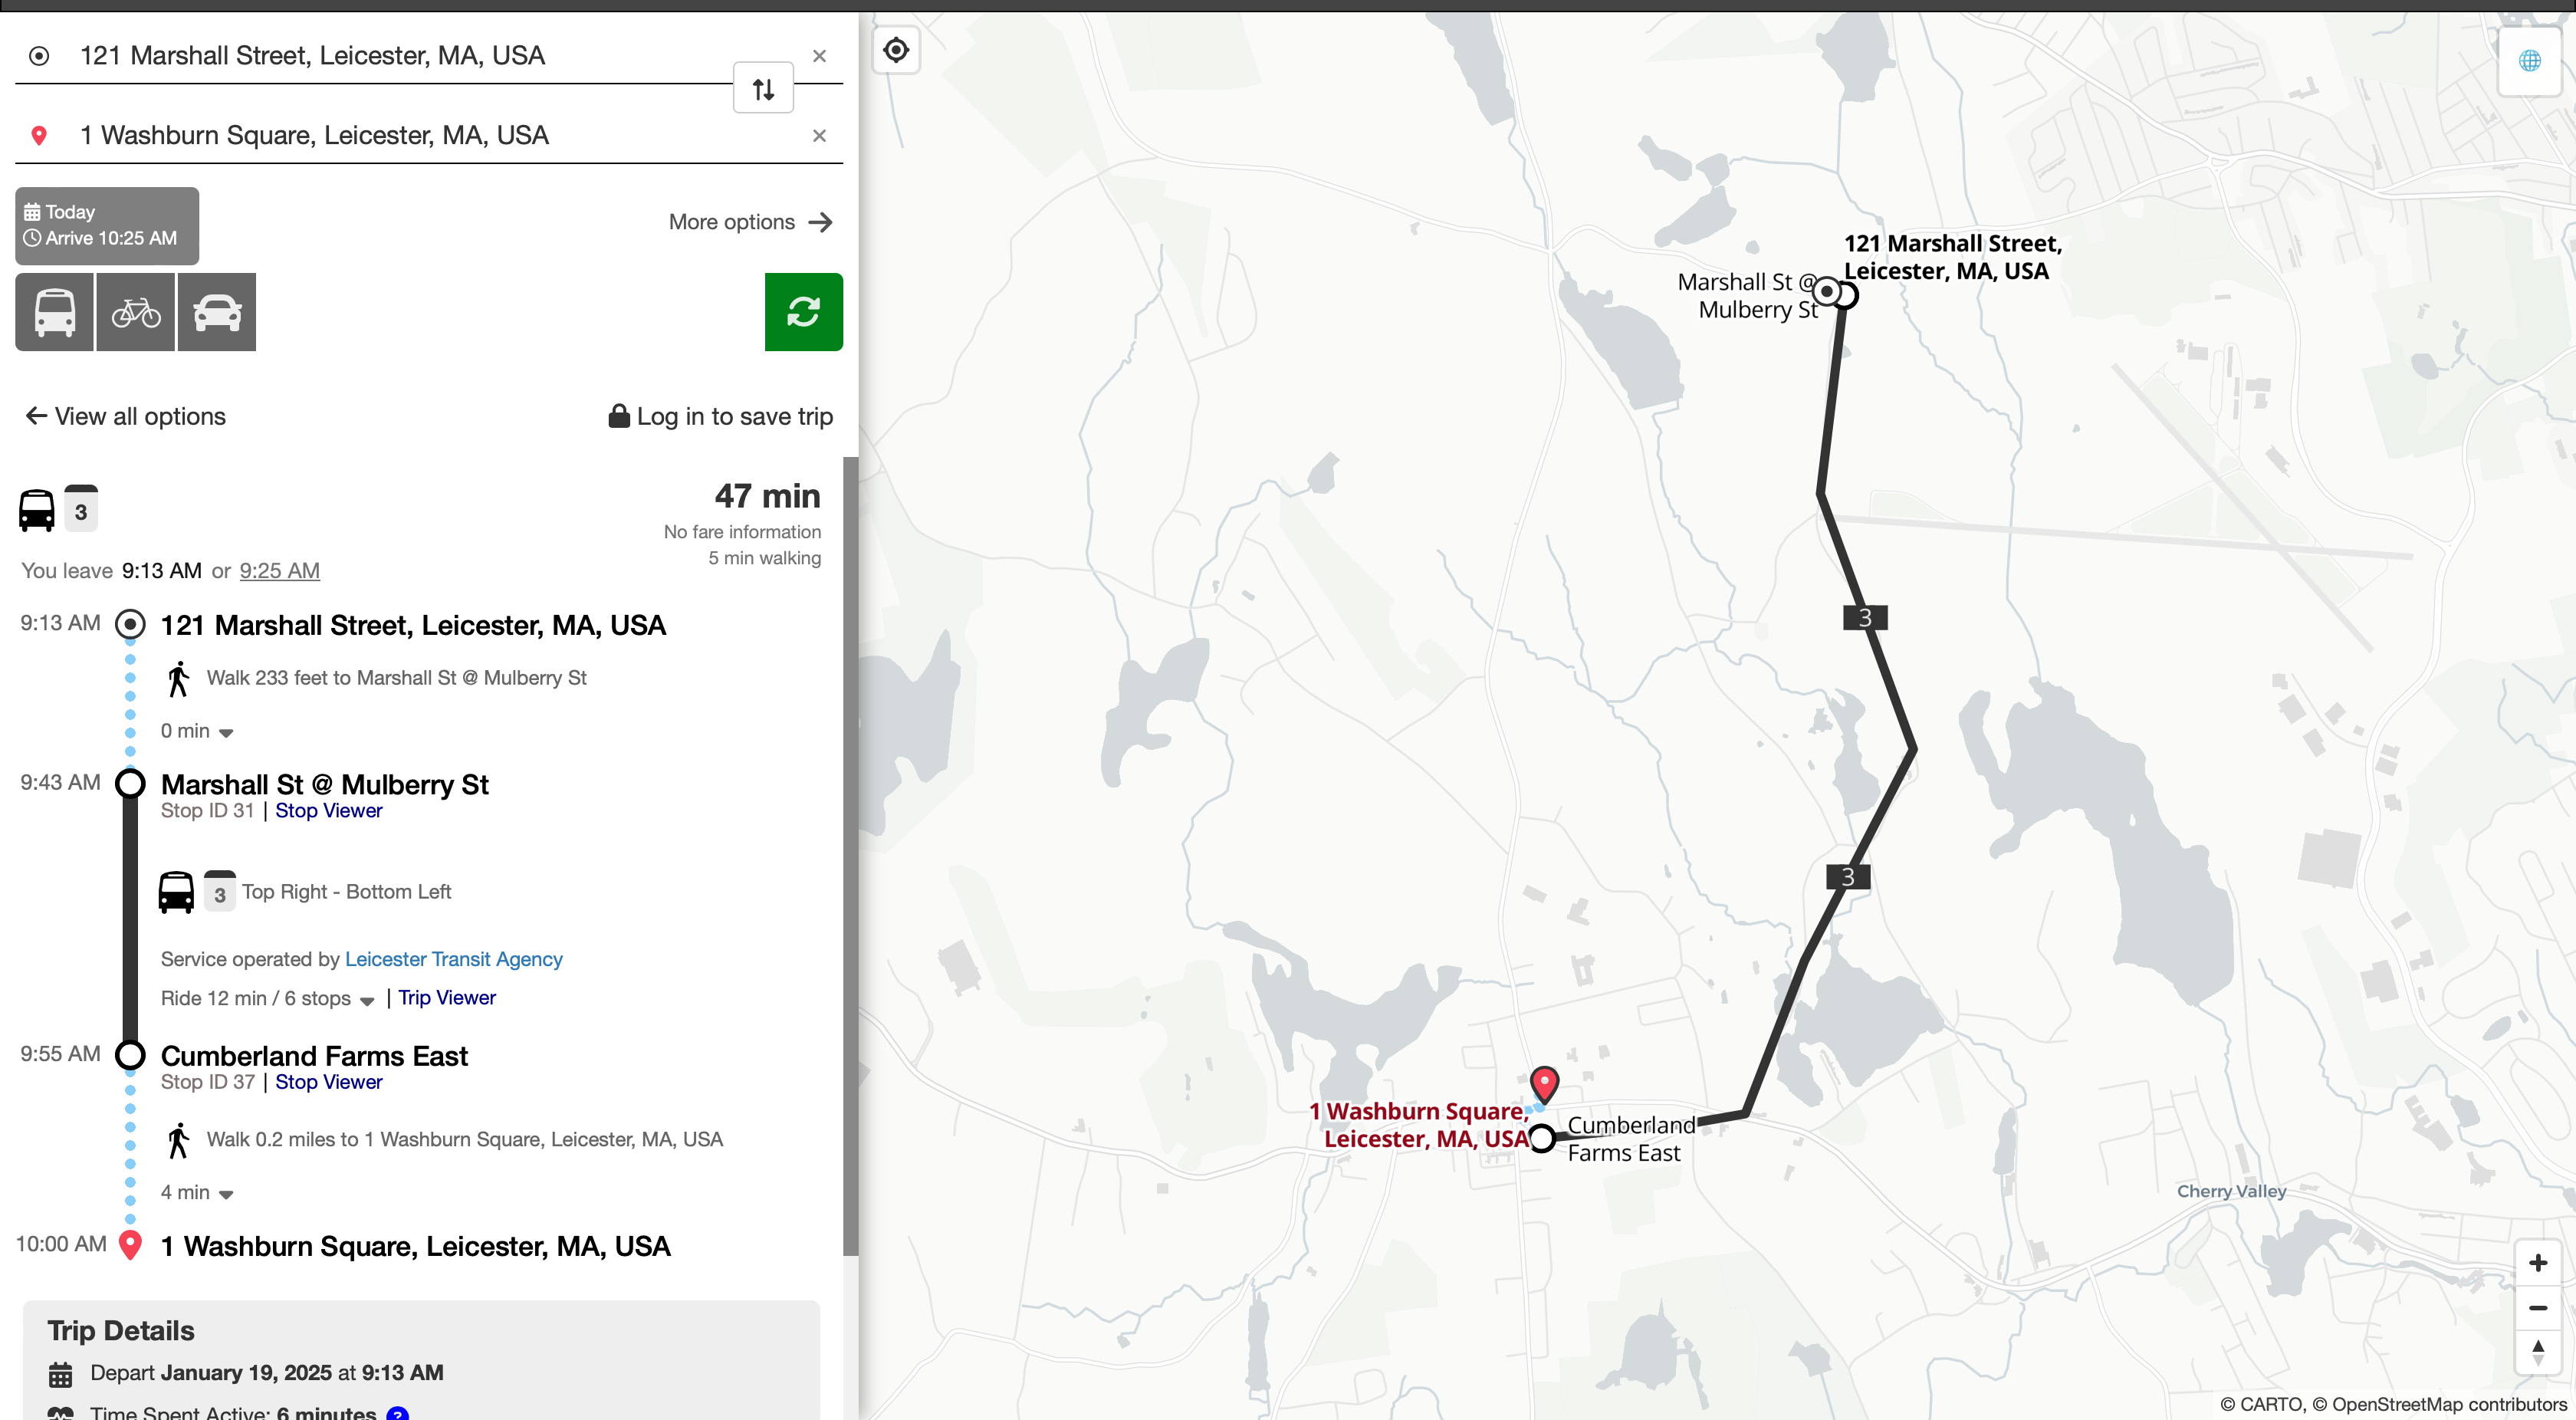Click the locate me crosshair icon
2576x1420 pixels.
click(896, 50)
